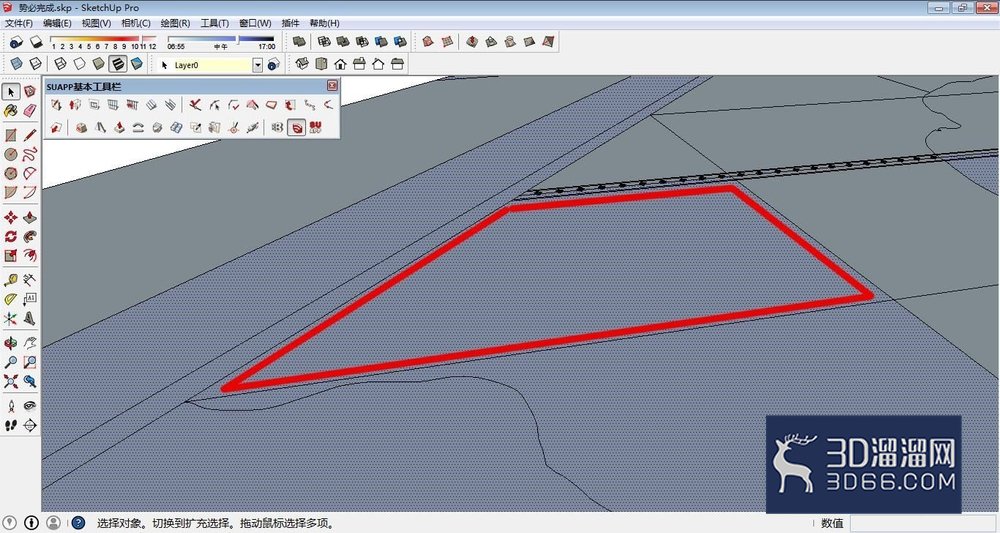Open the 相机(C) menu

tap(136, 23)
